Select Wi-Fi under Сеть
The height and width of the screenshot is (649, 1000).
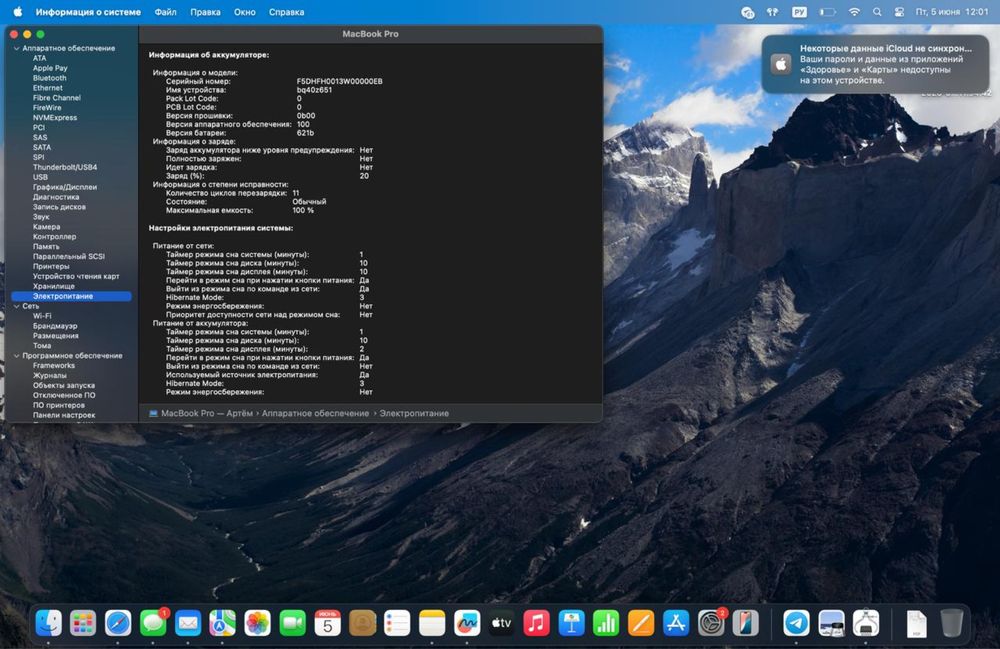pyautogui.click(x=42, y=316)
